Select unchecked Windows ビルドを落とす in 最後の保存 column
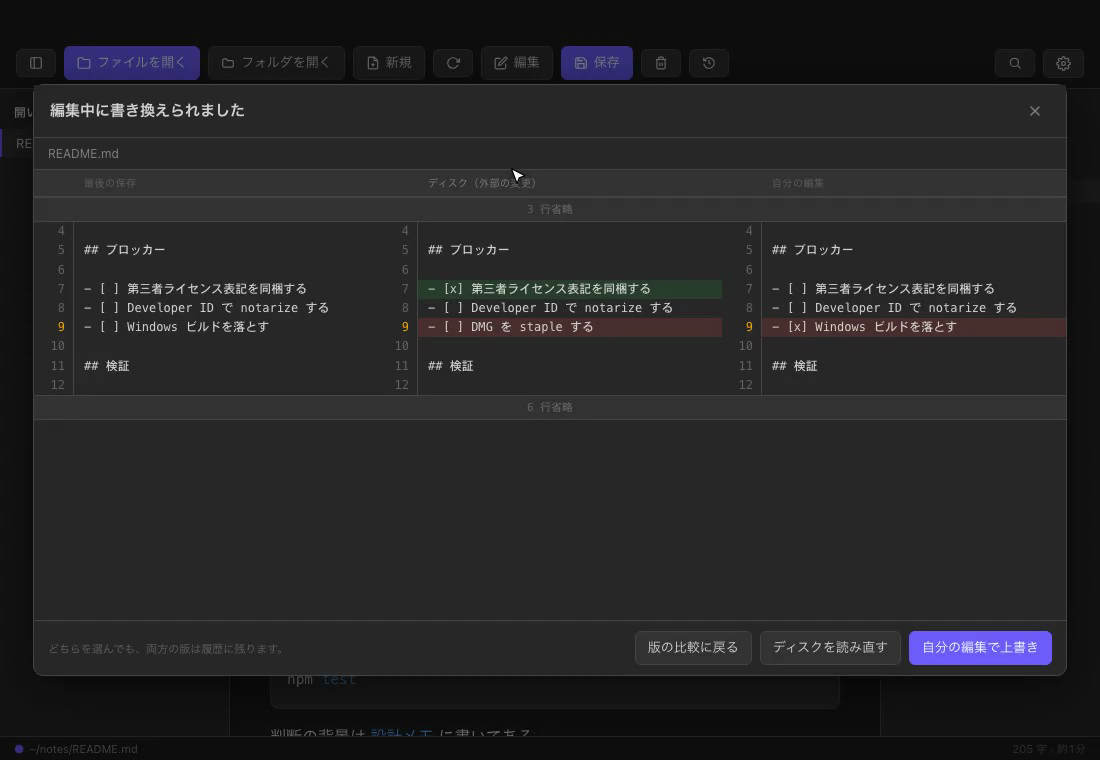Image resolution: width=1100 pixels, height=760 pixels. tap(177, 327)
